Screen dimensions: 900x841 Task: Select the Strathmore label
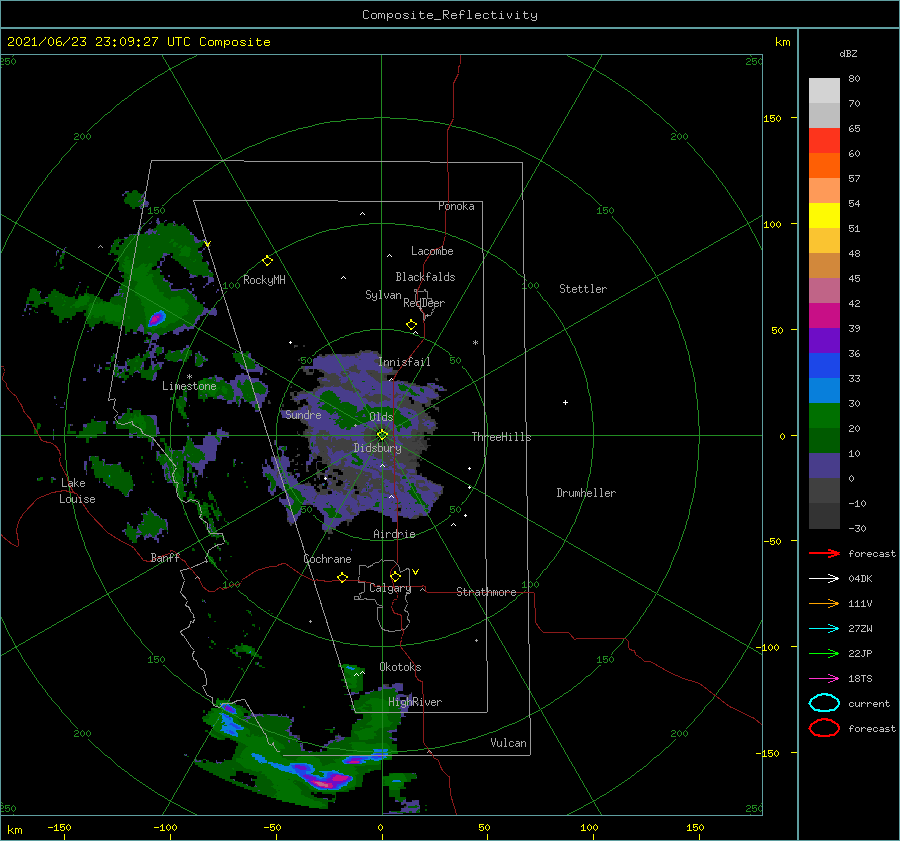486,592
